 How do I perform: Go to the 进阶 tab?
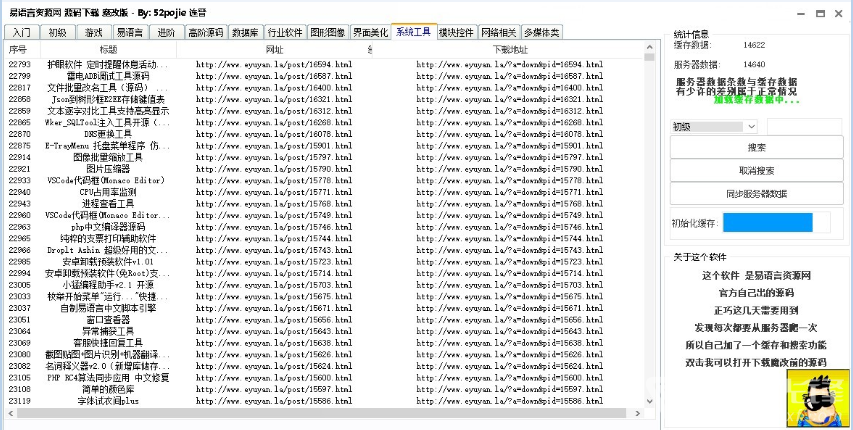tap(166, 33)
